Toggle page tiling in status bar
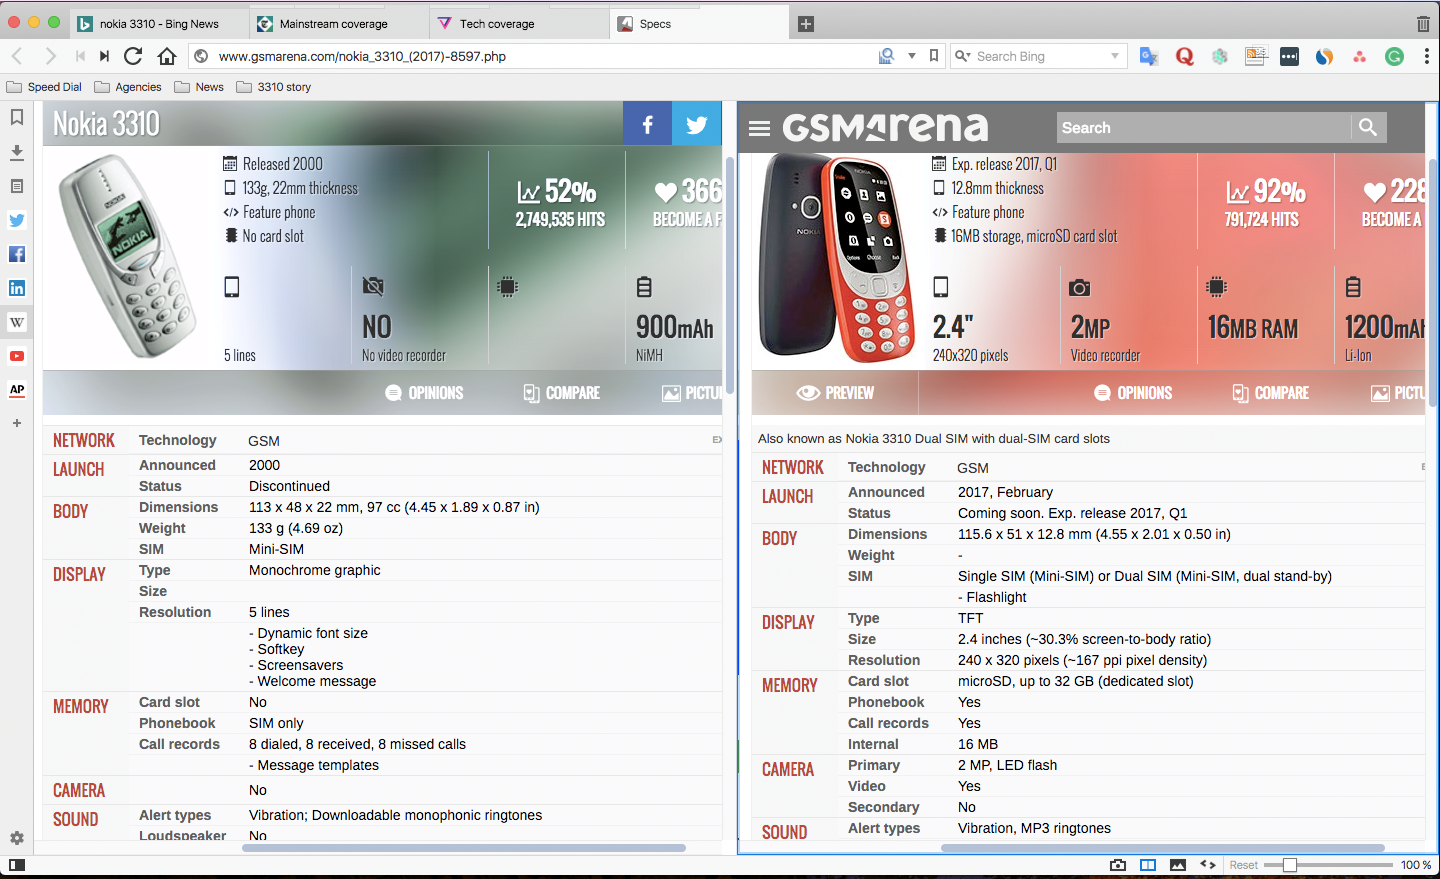1440x879 pixels. coord(1148,865)
